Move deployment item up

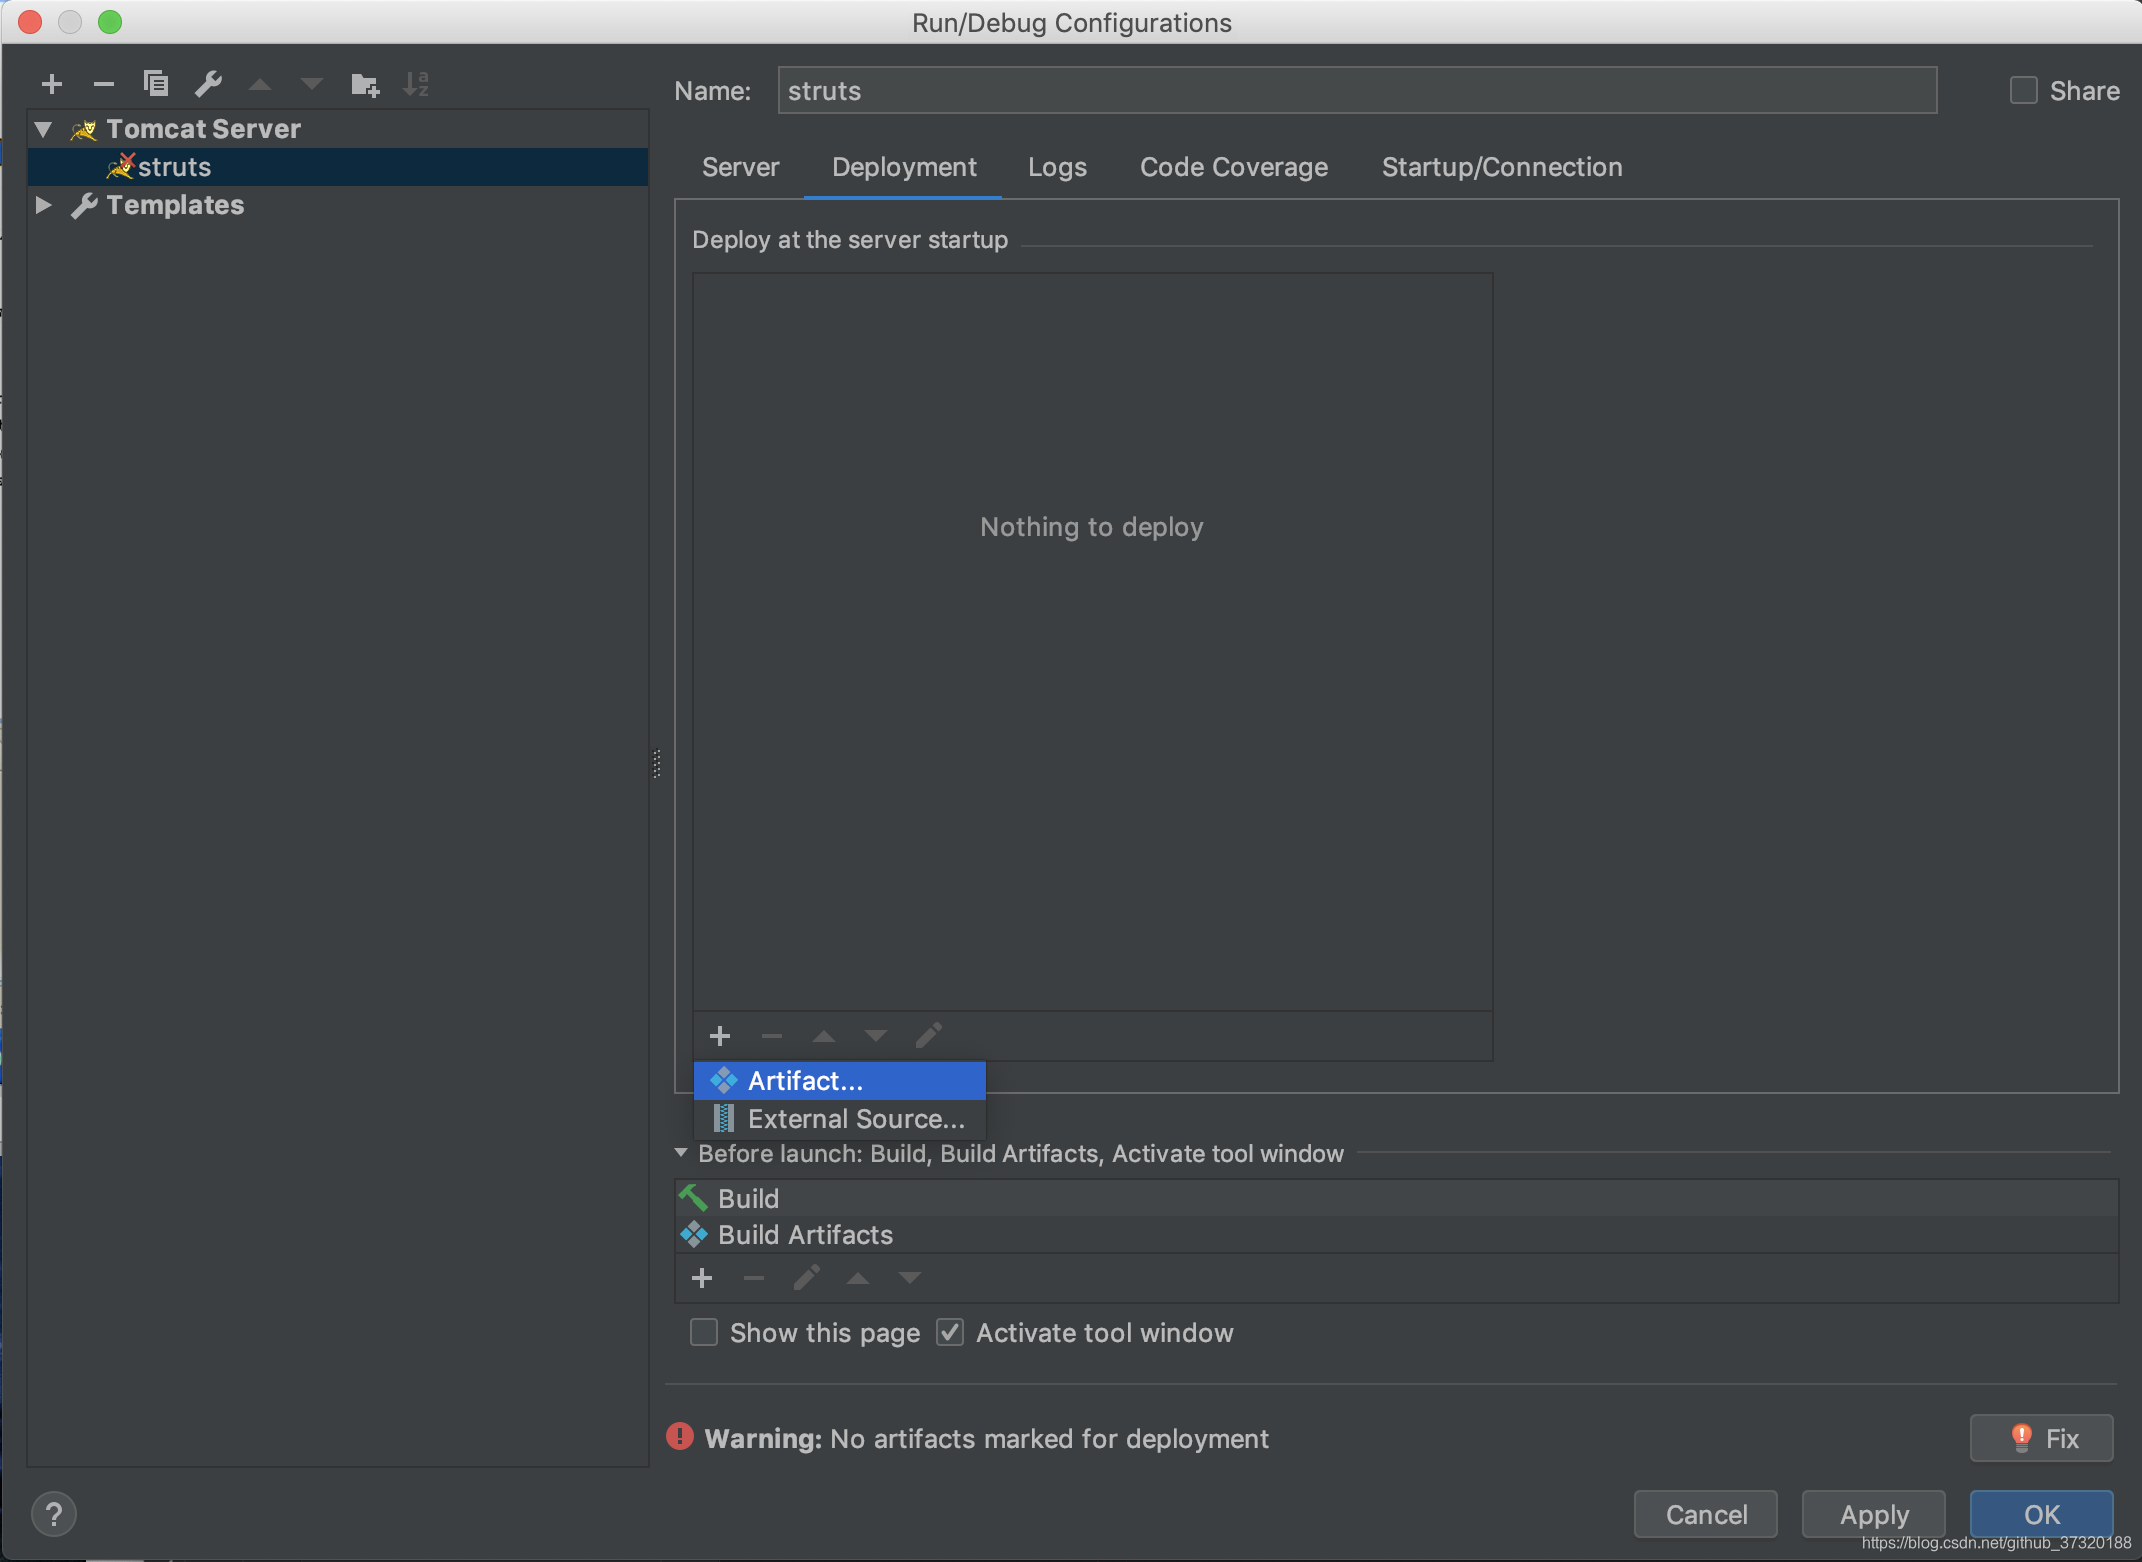pos(824,1036)
